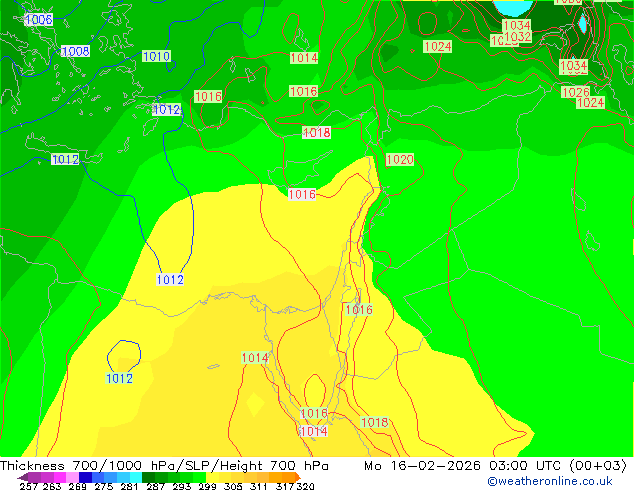Click the legend value 305
This screenshot has width=634, height=490.
point(233,486)
